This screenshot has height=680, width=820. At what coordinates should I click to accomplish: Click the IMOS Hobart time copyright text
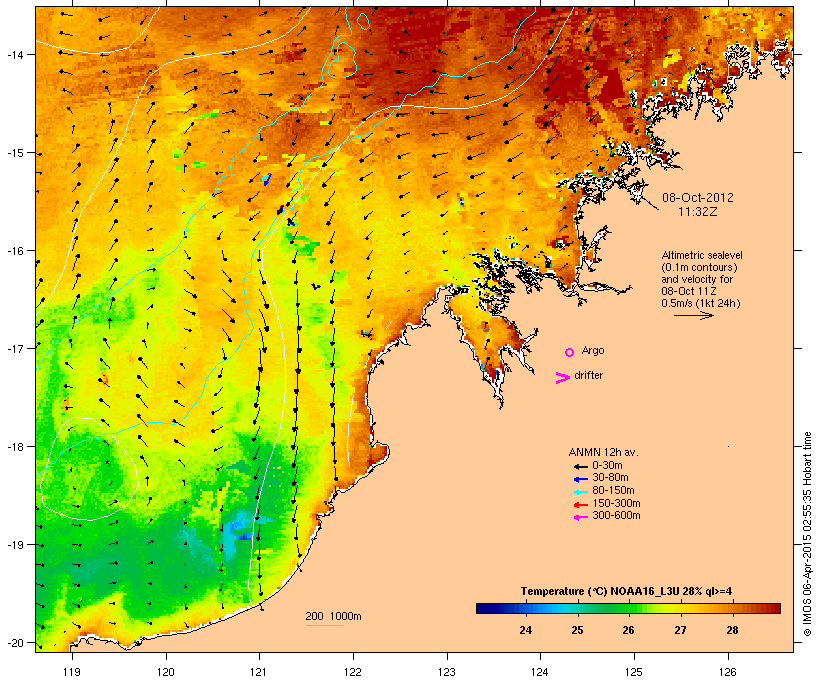[x=807, y=534]
